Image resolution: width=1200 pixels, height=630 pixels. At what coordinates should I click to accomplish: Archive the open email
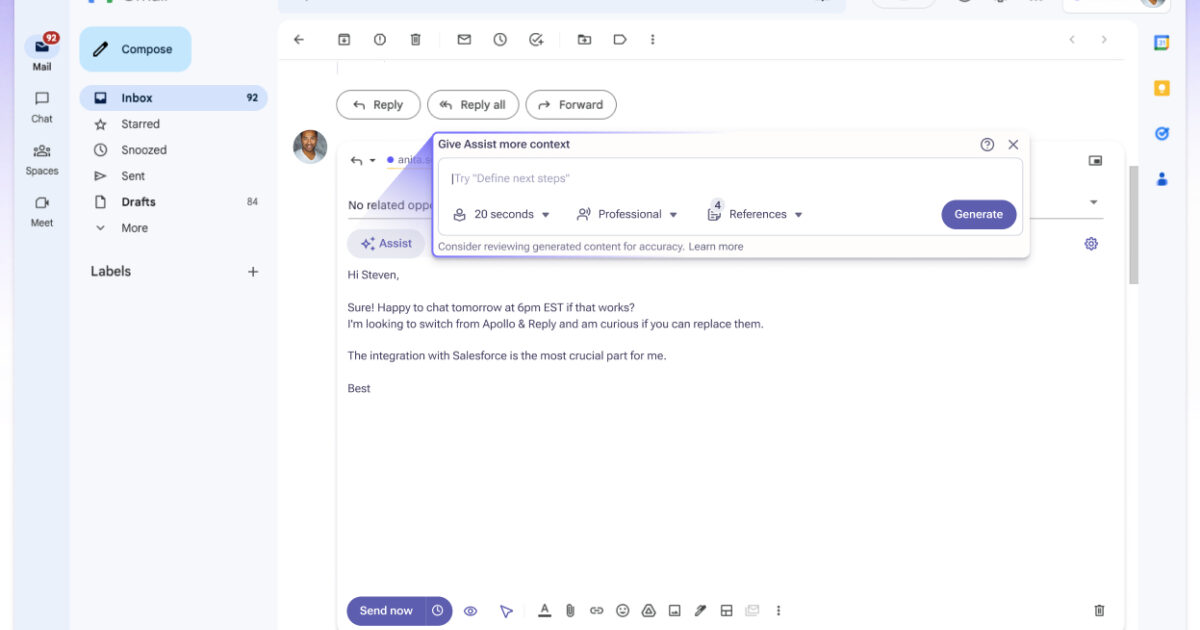[344, 39]
